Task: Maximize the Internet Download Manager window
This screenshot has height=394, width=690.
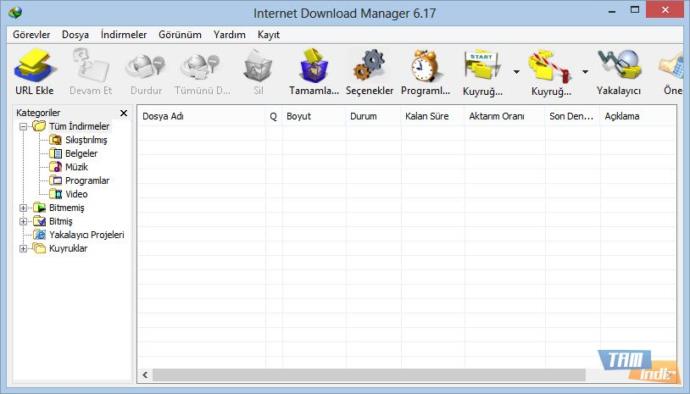Action: pyautogui.click(x=635, y=10)
